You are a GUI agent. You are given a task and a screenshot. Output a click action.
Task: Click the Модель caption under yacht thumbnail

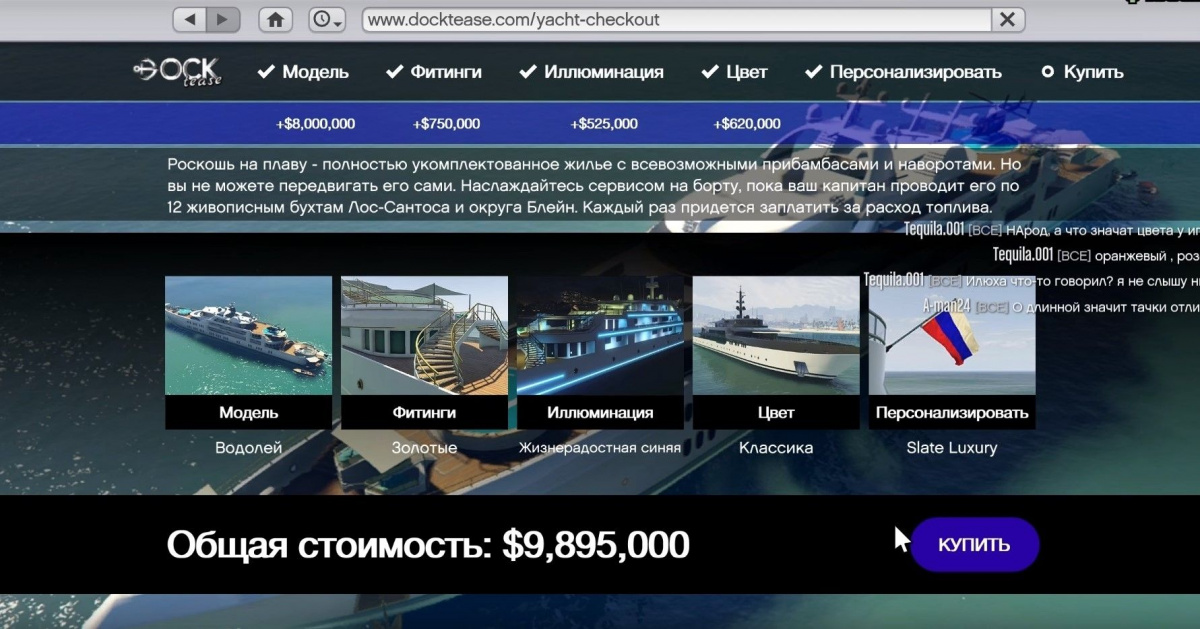[248, 412]
